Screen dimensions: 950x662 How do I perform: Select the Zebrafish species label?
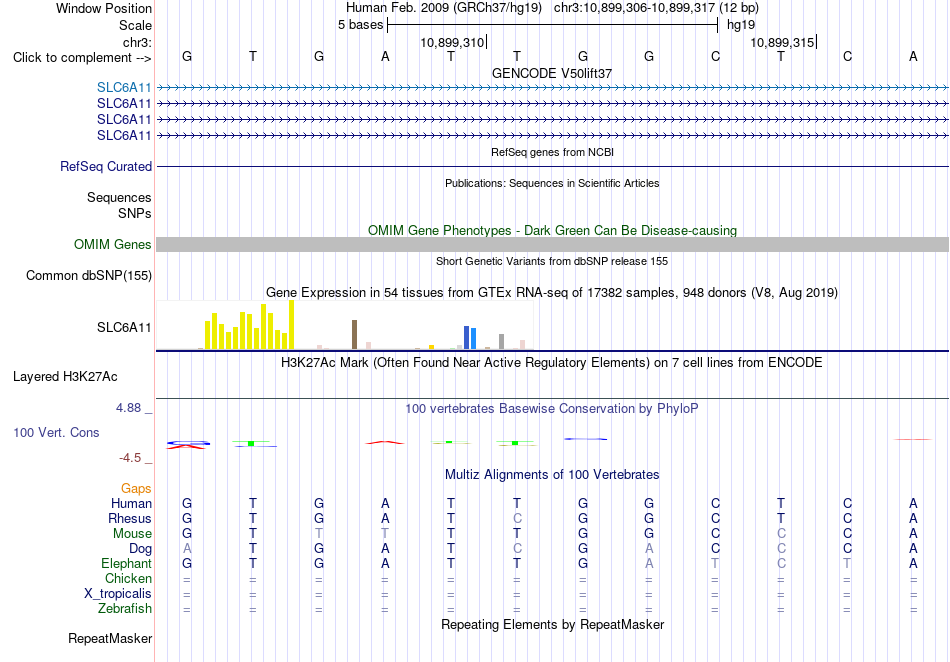point(125,608)
